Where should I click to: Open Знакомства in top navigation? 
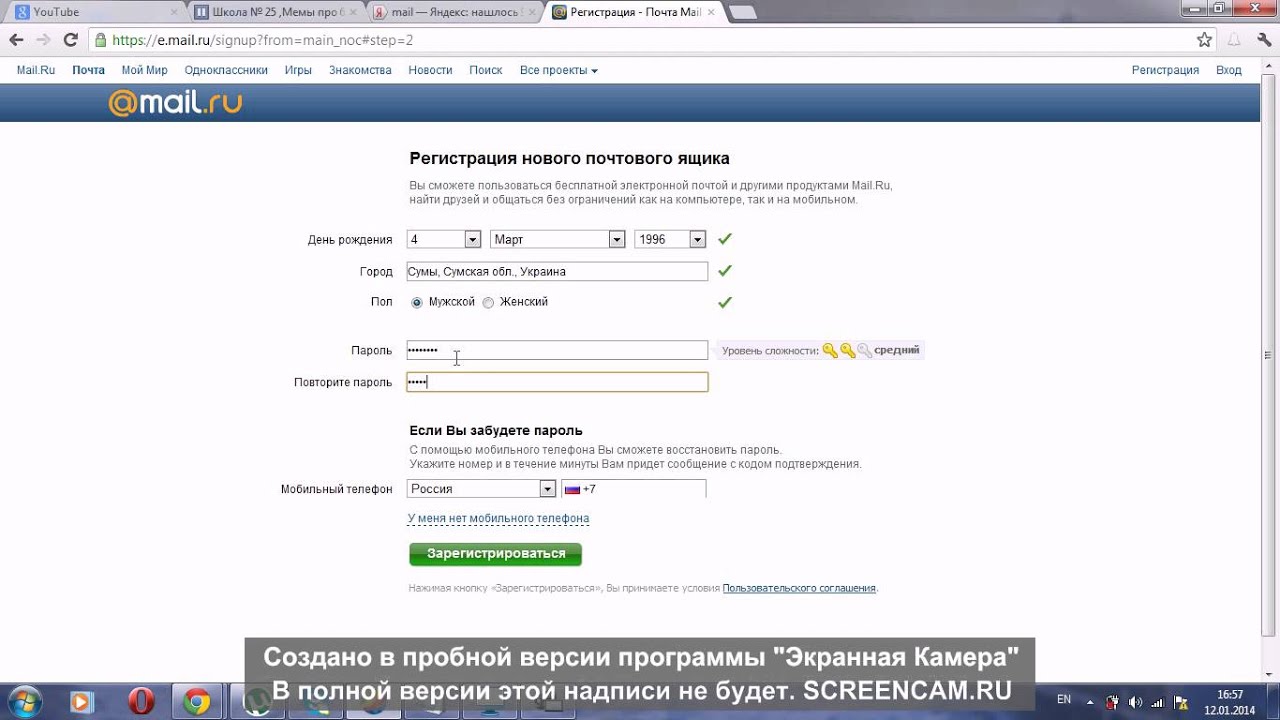(x=360, y=70)
